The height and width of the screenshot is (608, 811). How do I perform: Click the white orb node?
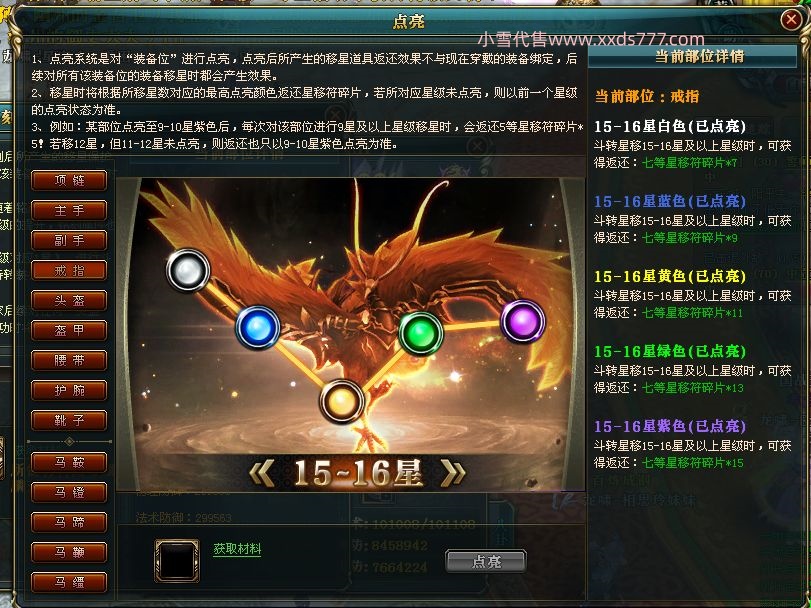pos(188,270)
